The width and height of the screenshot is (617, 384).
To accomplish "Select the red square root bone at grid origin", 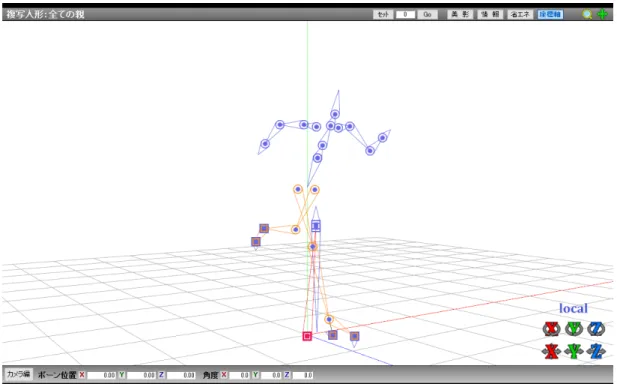I will pyautogui.click(x=307, y=336).
